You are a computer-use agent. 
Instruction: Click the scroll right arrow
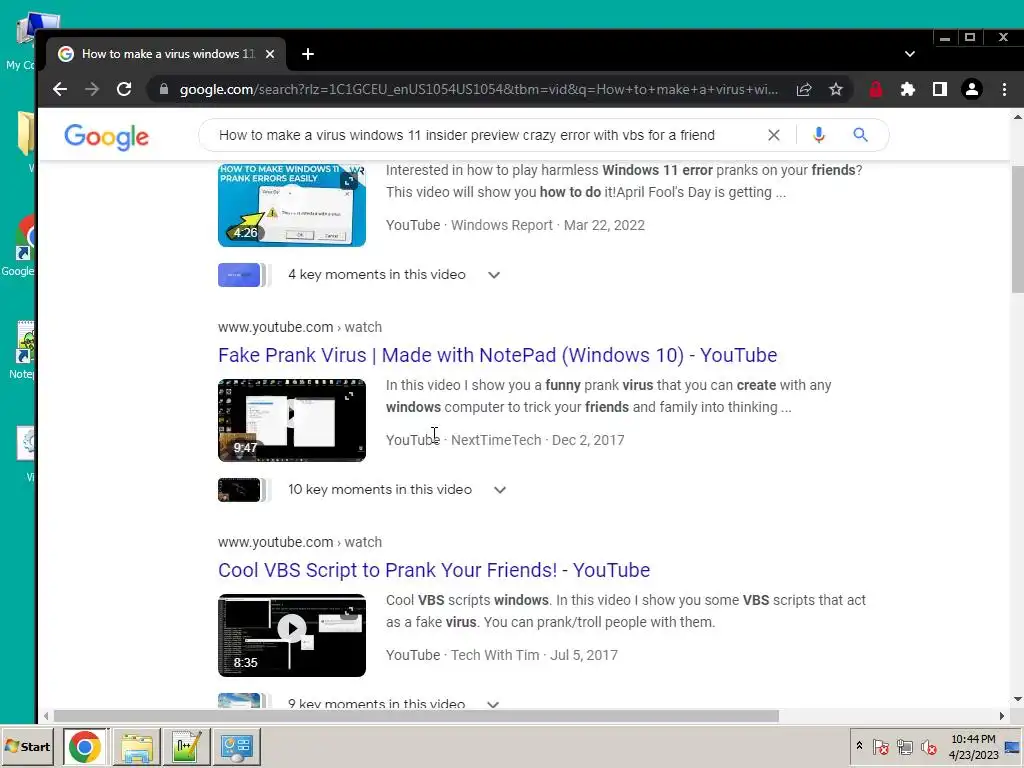[x=1002, y=716]
